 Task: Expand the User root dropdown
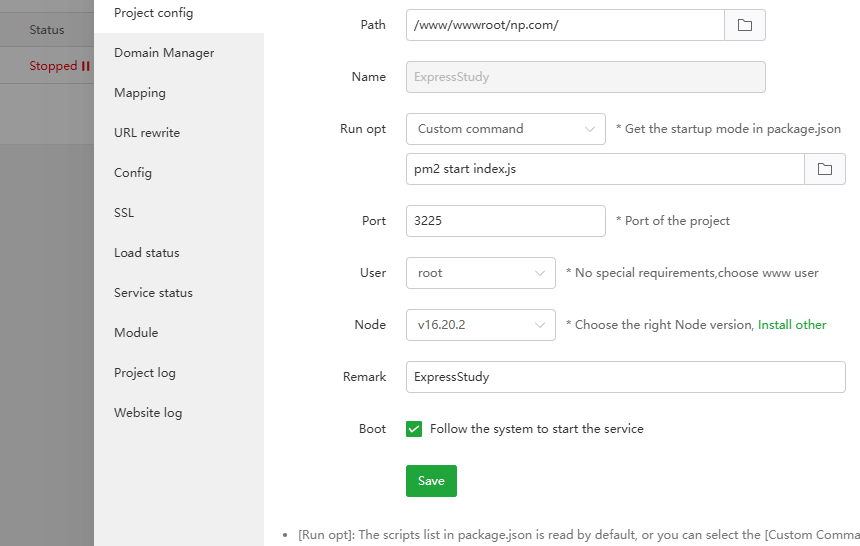480,273
